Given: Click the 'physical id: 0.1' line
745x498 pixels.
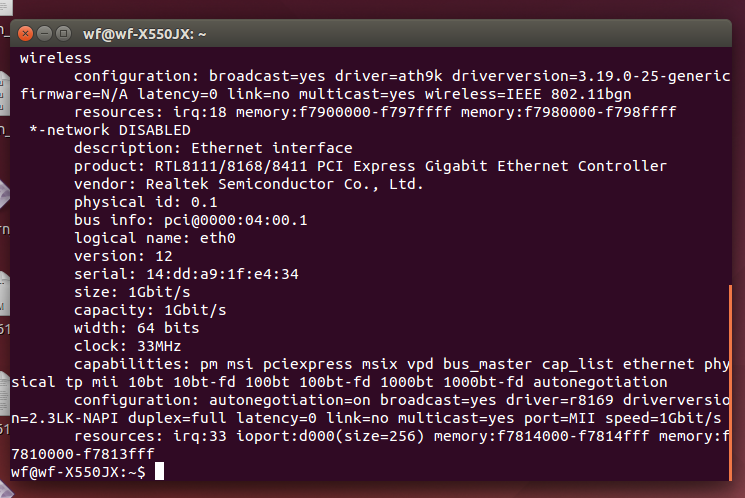Looking at the screenshot, I should [x=145, y=202].
